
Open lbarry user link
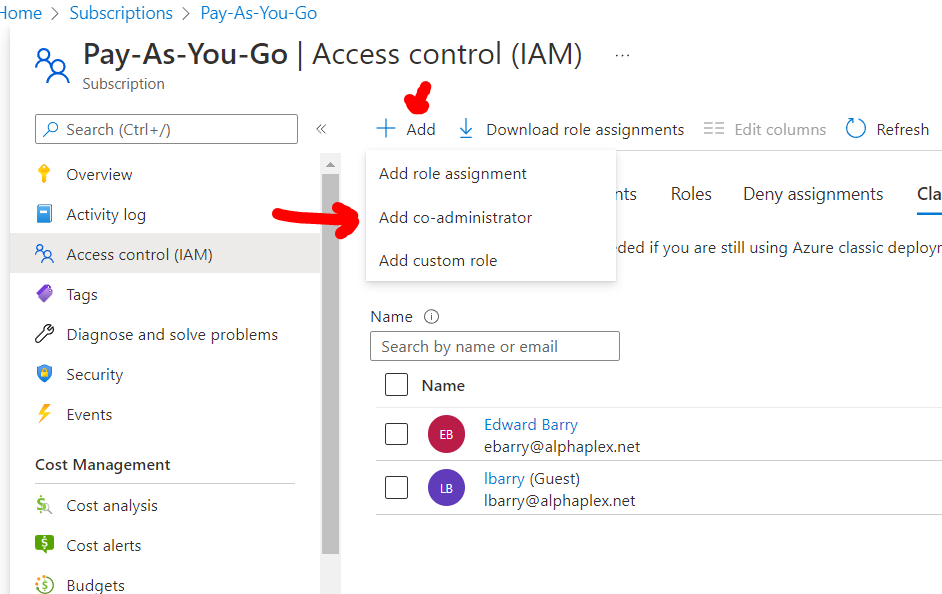504,479
